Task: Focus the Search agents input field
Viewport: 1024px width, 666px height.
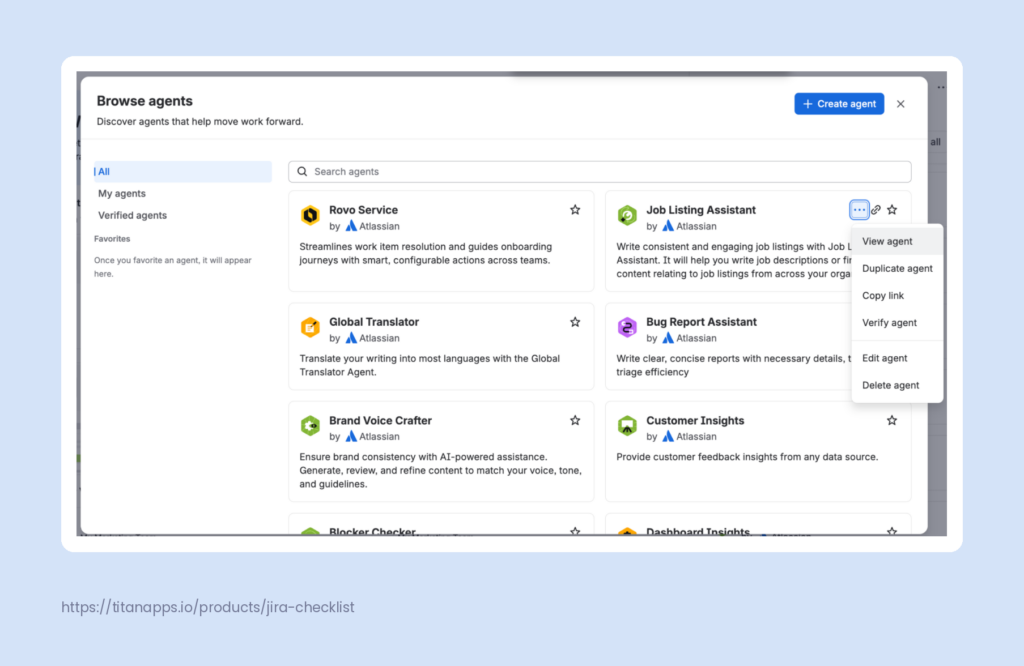Action: (600, 171)
